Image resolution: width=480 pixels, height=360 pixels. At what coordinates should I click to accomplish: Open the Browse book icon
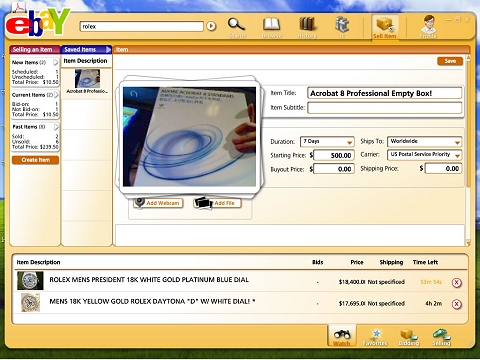pyautogui.click(x=272, y=27)
